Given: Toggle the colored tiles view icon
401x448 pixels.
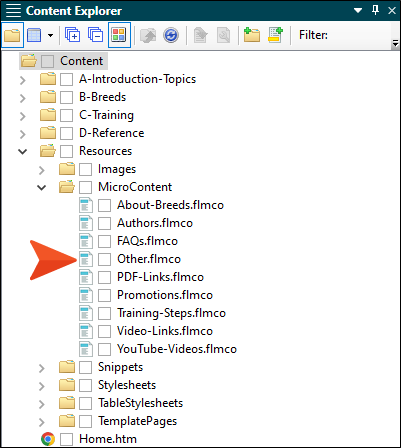Looking at the screenshot, I should [119, 35].
